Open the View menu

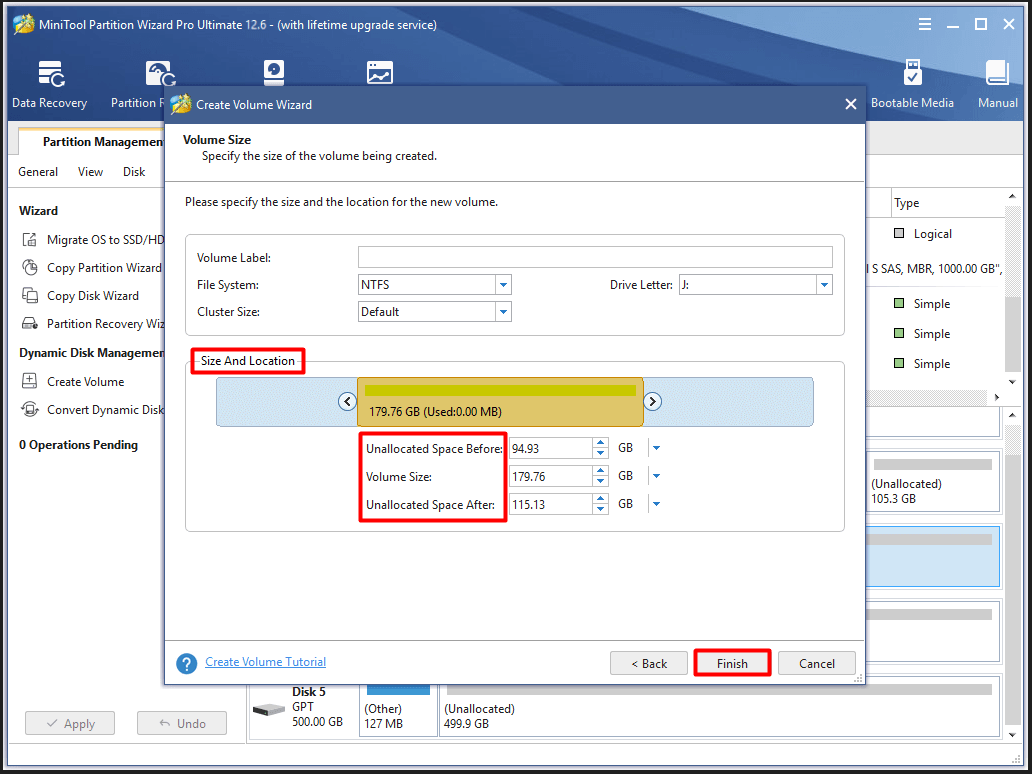coord(90,172)
